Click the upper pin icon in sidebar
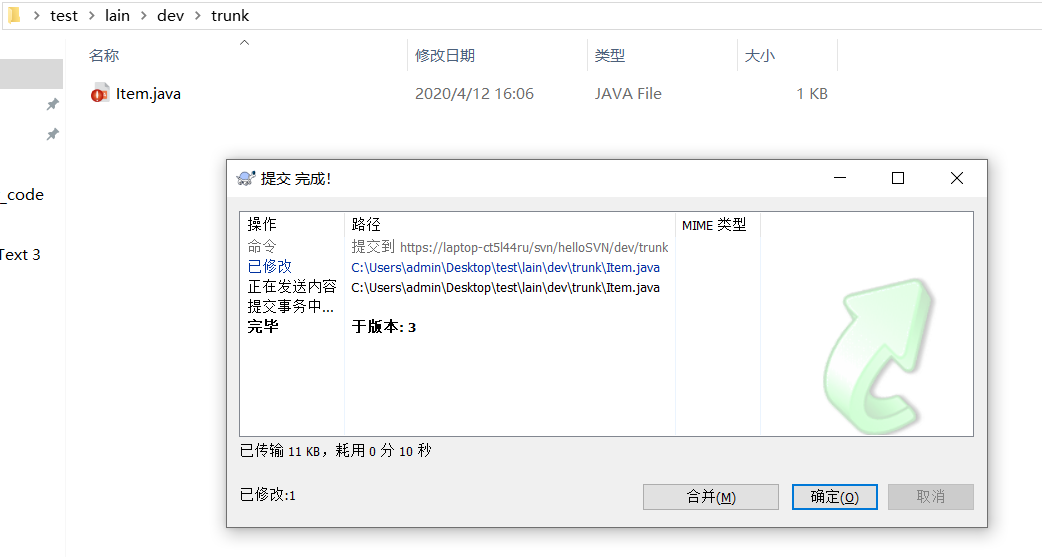This screenshot has width=1042, height=557. (52, 104)
